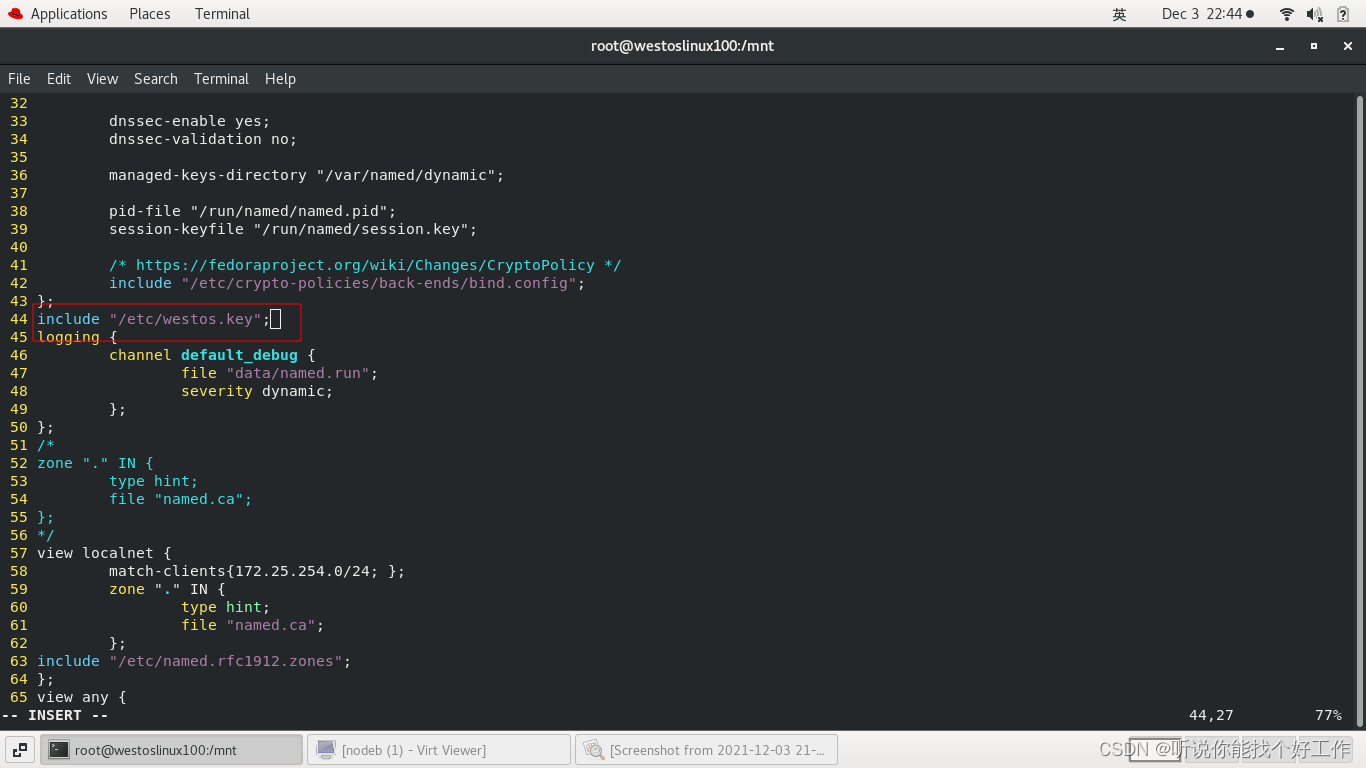1366x768 pixels.
Task: Open the View menu
Action: pos(102,79)
